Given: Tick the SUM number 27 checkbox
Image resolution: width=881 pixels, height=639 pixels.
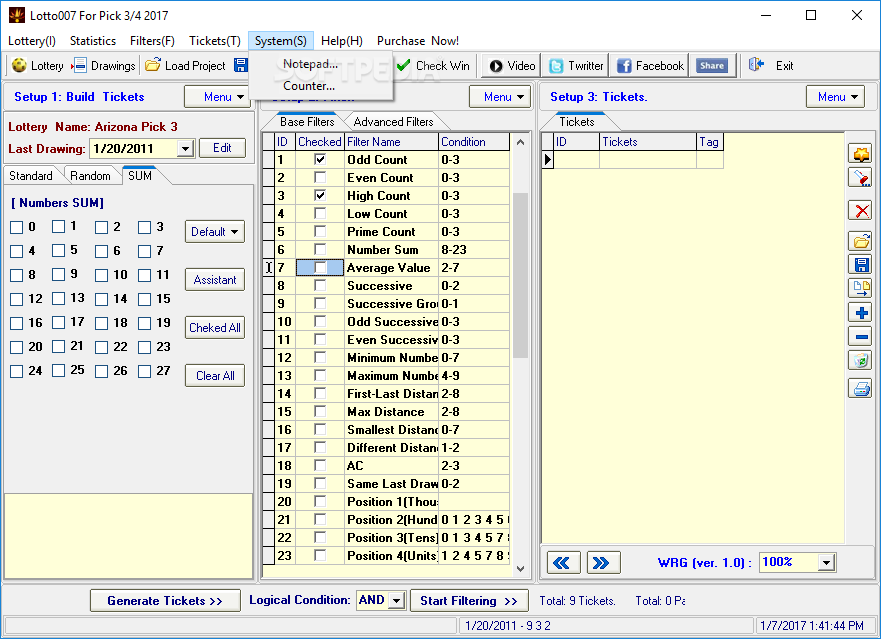Looking at the screenshot, I should 144,371.
